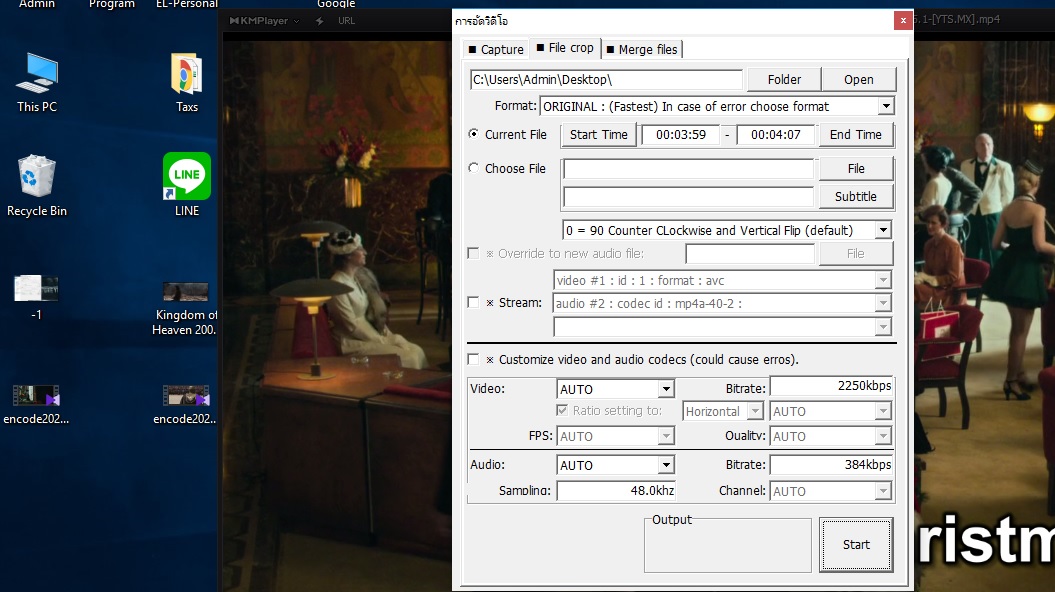Click the lightning bolt icon in KMPlayer
The width and height of the screenshot is (1055, 592).
[320, 21]
